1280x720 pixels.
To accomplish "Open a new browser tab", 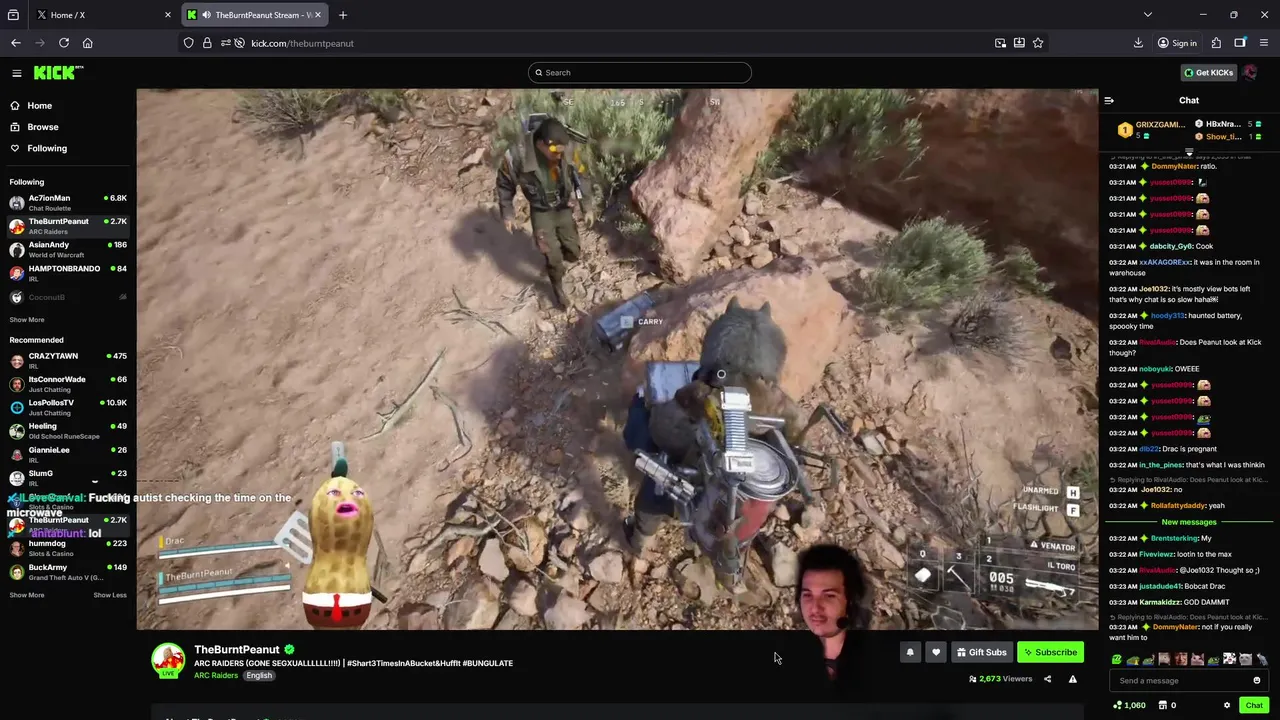I will (x=343, y=15).
